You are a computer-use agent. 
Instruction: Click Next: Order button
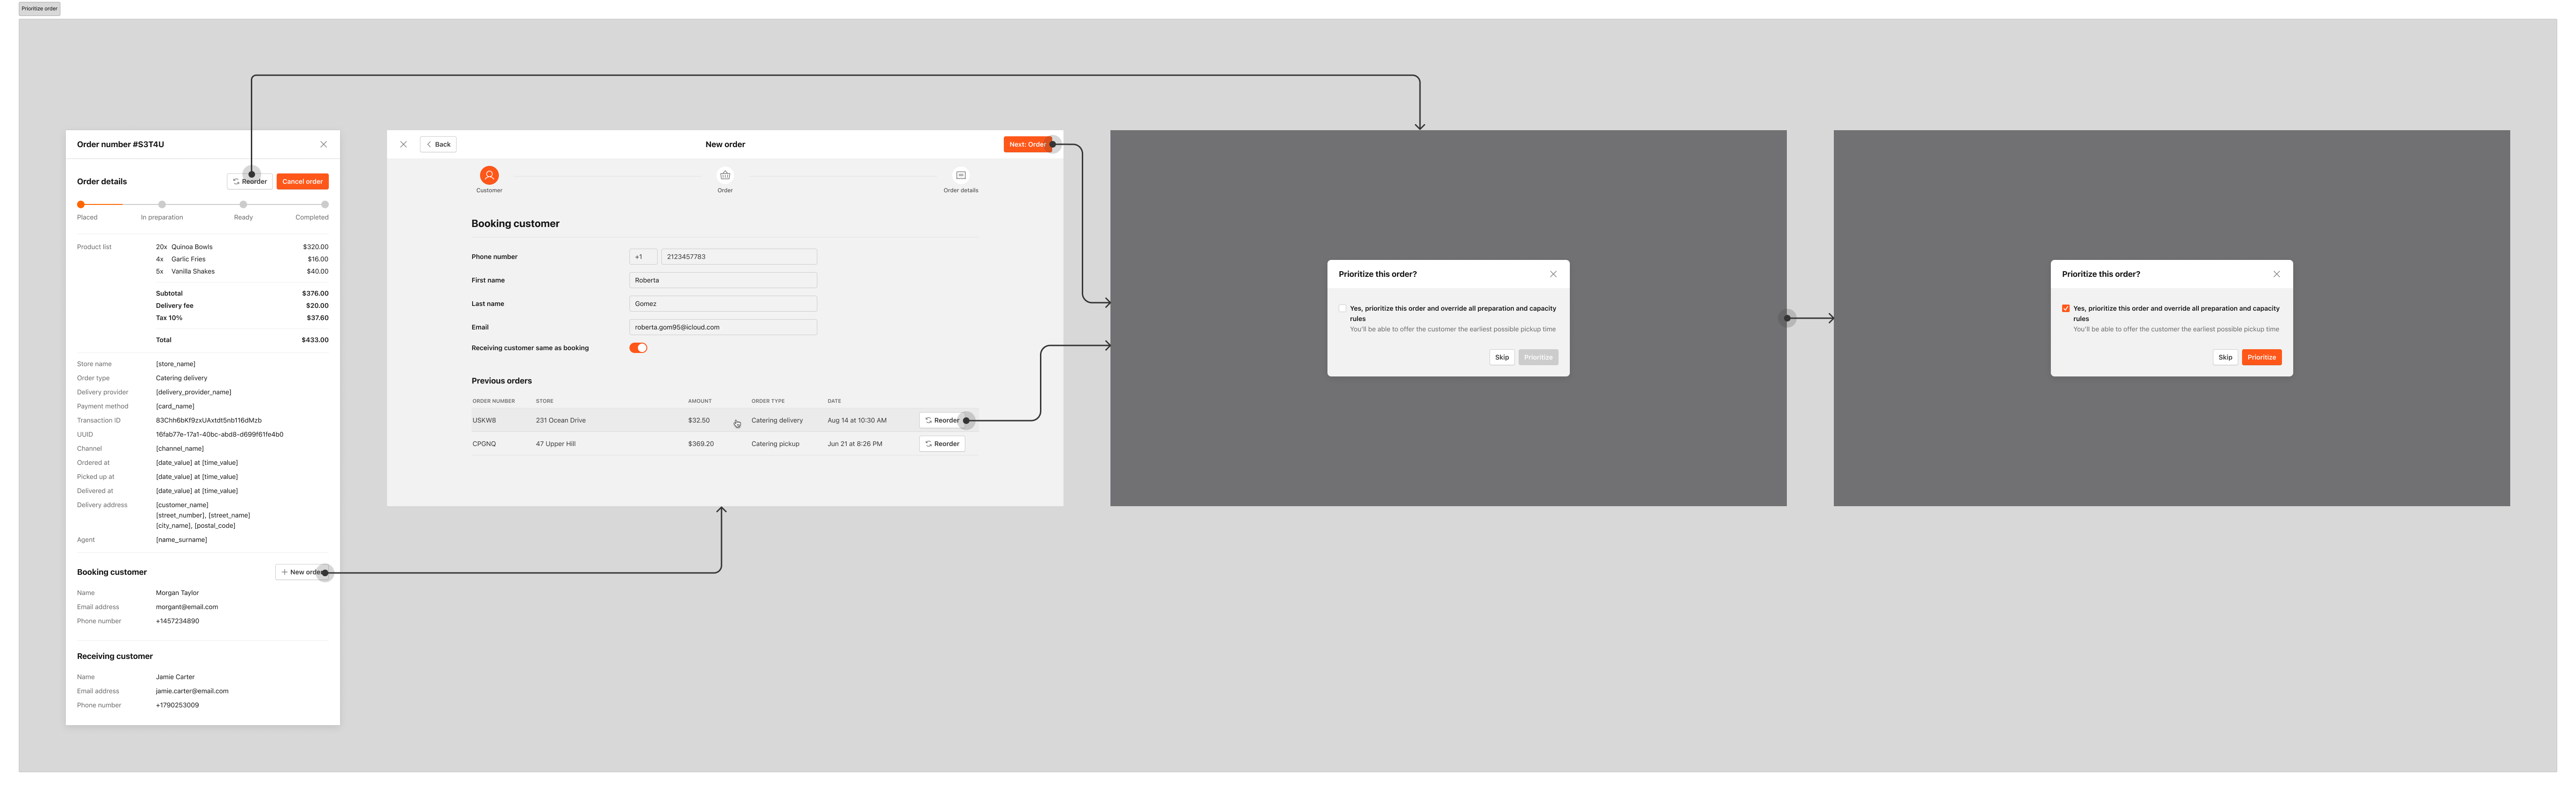point(1028,144)
